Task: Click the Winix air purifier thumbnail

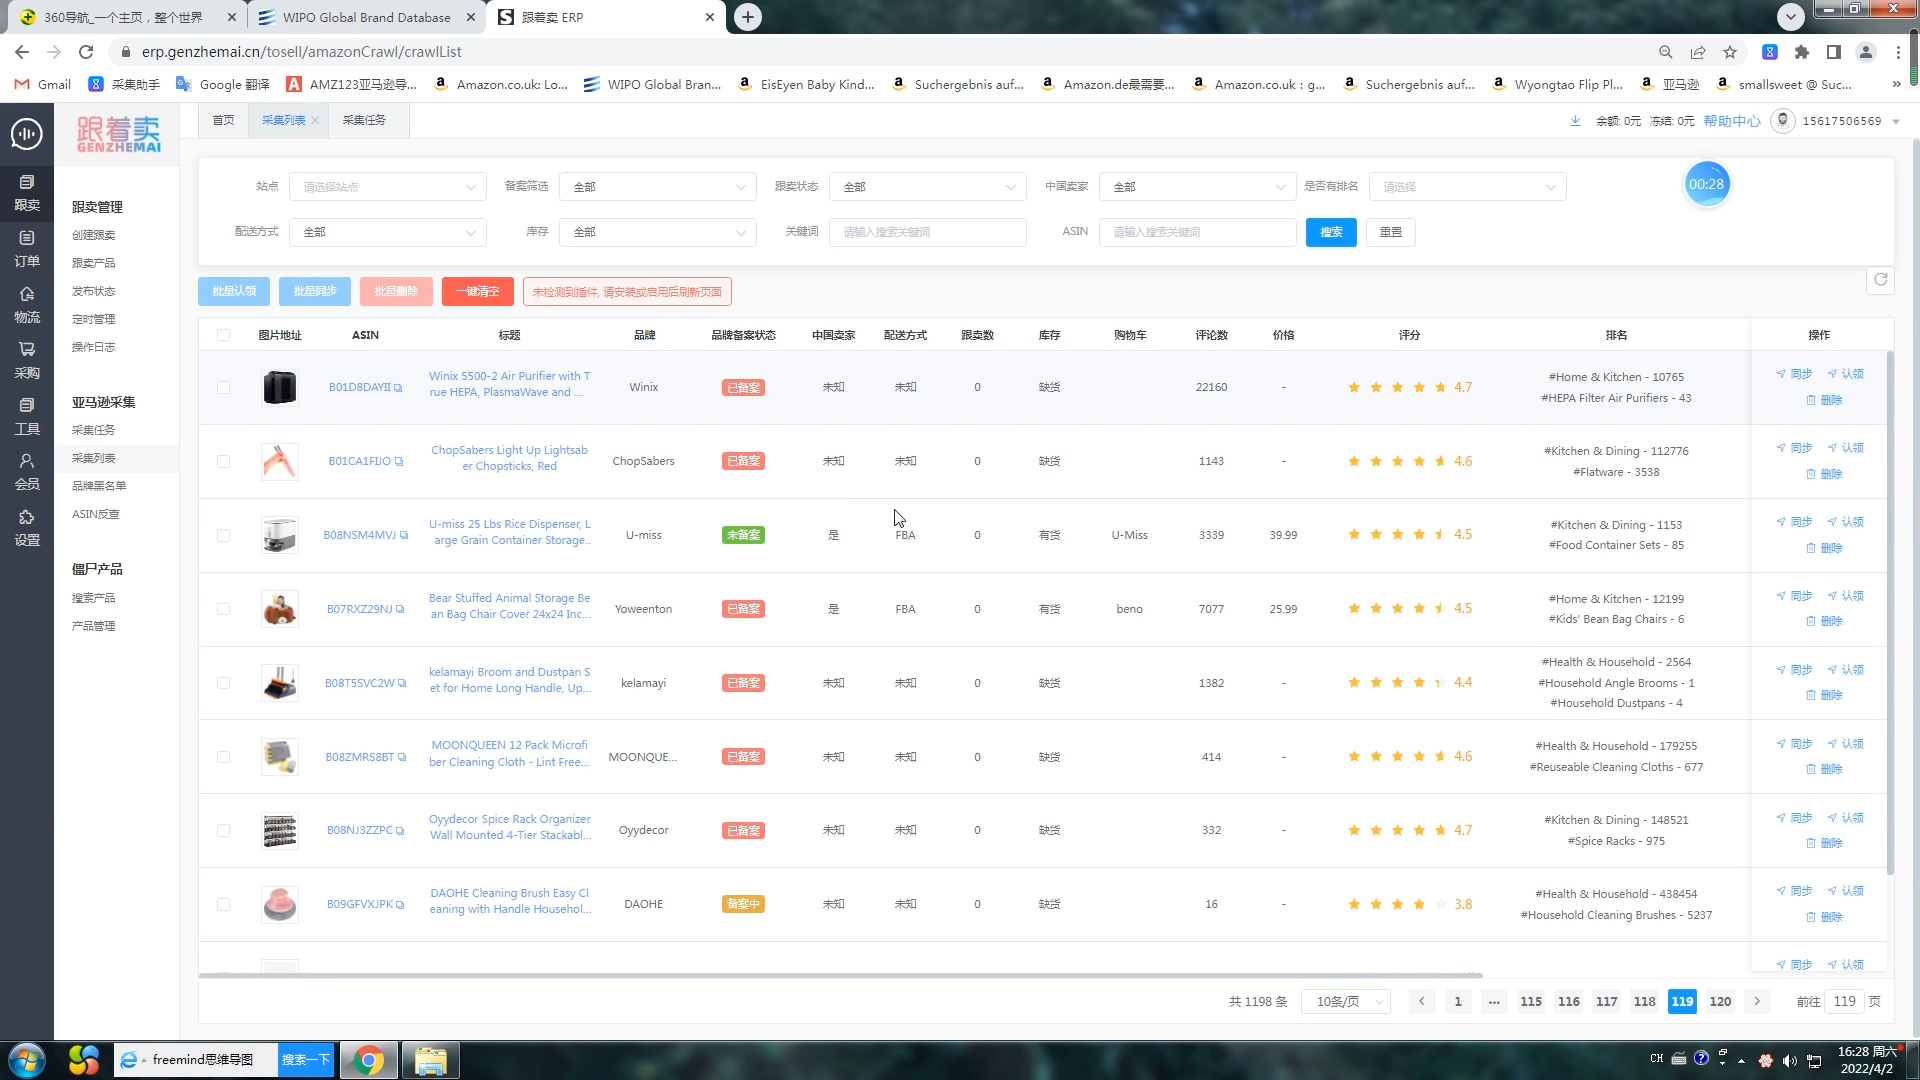Action: coord(280,388)
